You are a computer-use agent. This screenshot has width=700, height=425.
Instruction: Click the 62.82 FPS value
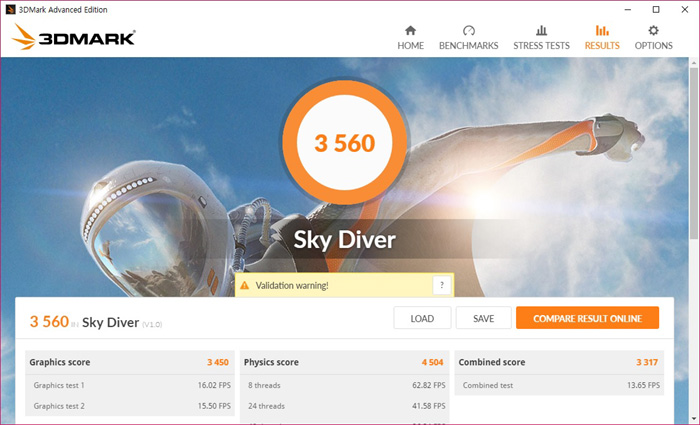point(429,385)
